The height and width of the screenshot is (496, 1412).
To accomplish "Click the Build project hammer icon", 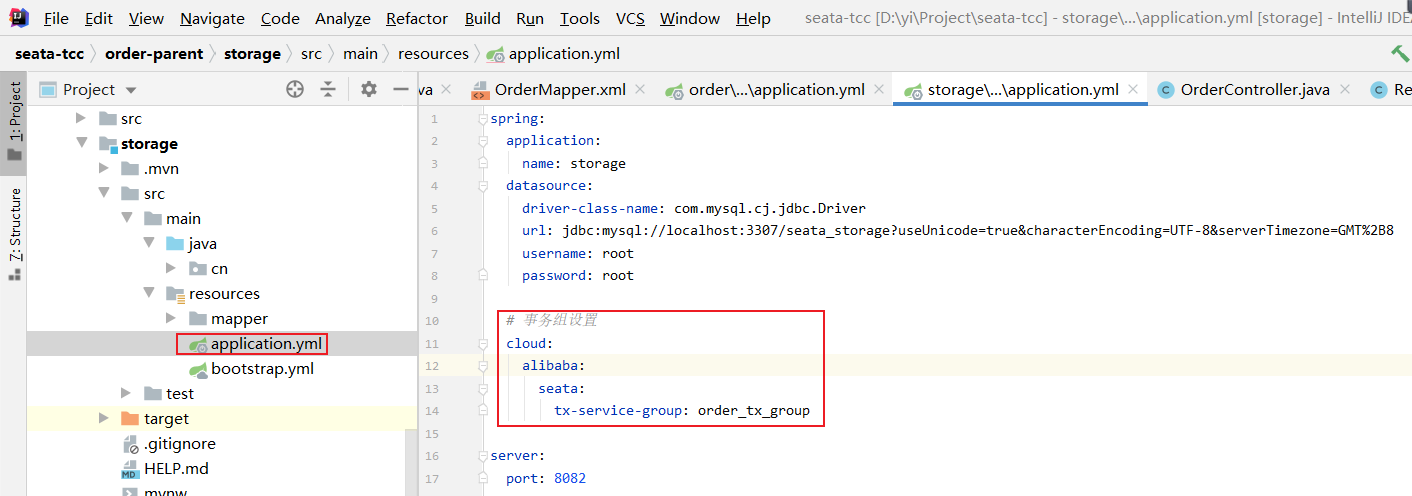I will click(x=1400, y=54).
